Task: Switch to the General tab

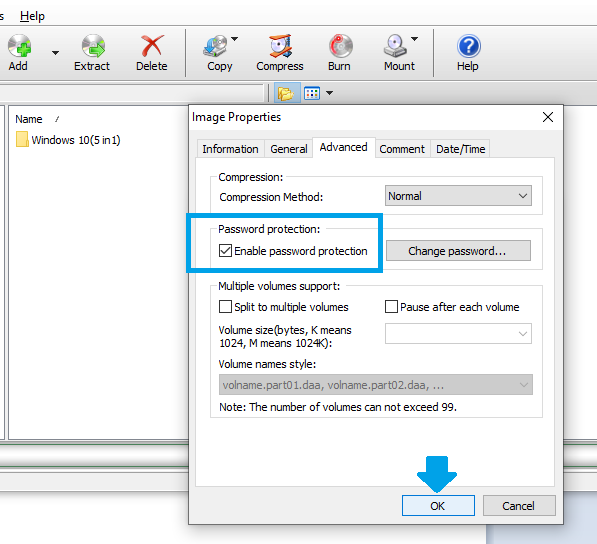Action: [289, 149]
